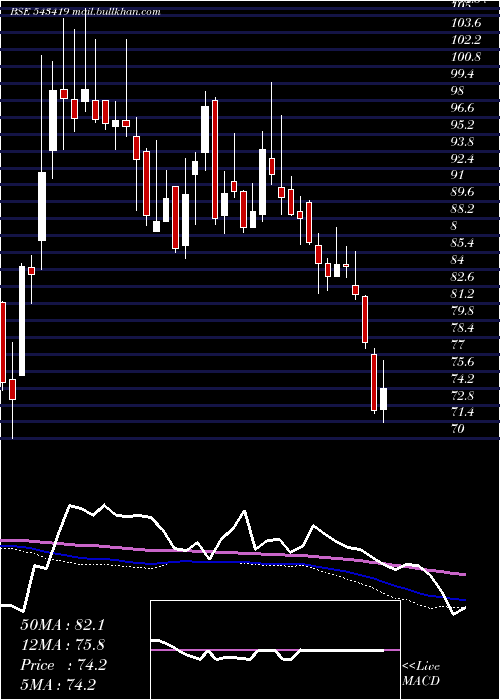Click the '12MA : 75.8' indicator text
Screen dimensions: 500x700
click(x=62, y=645)
